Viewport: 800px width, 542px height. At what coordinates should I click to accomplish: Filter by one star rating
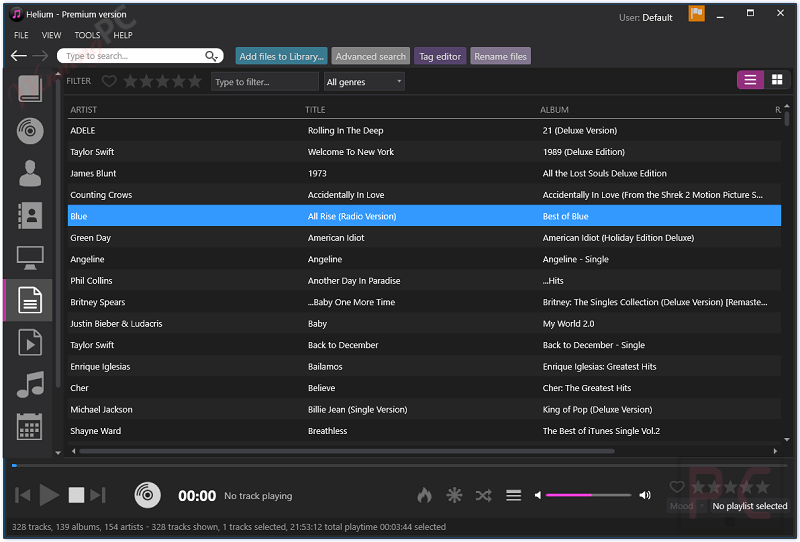131,81
